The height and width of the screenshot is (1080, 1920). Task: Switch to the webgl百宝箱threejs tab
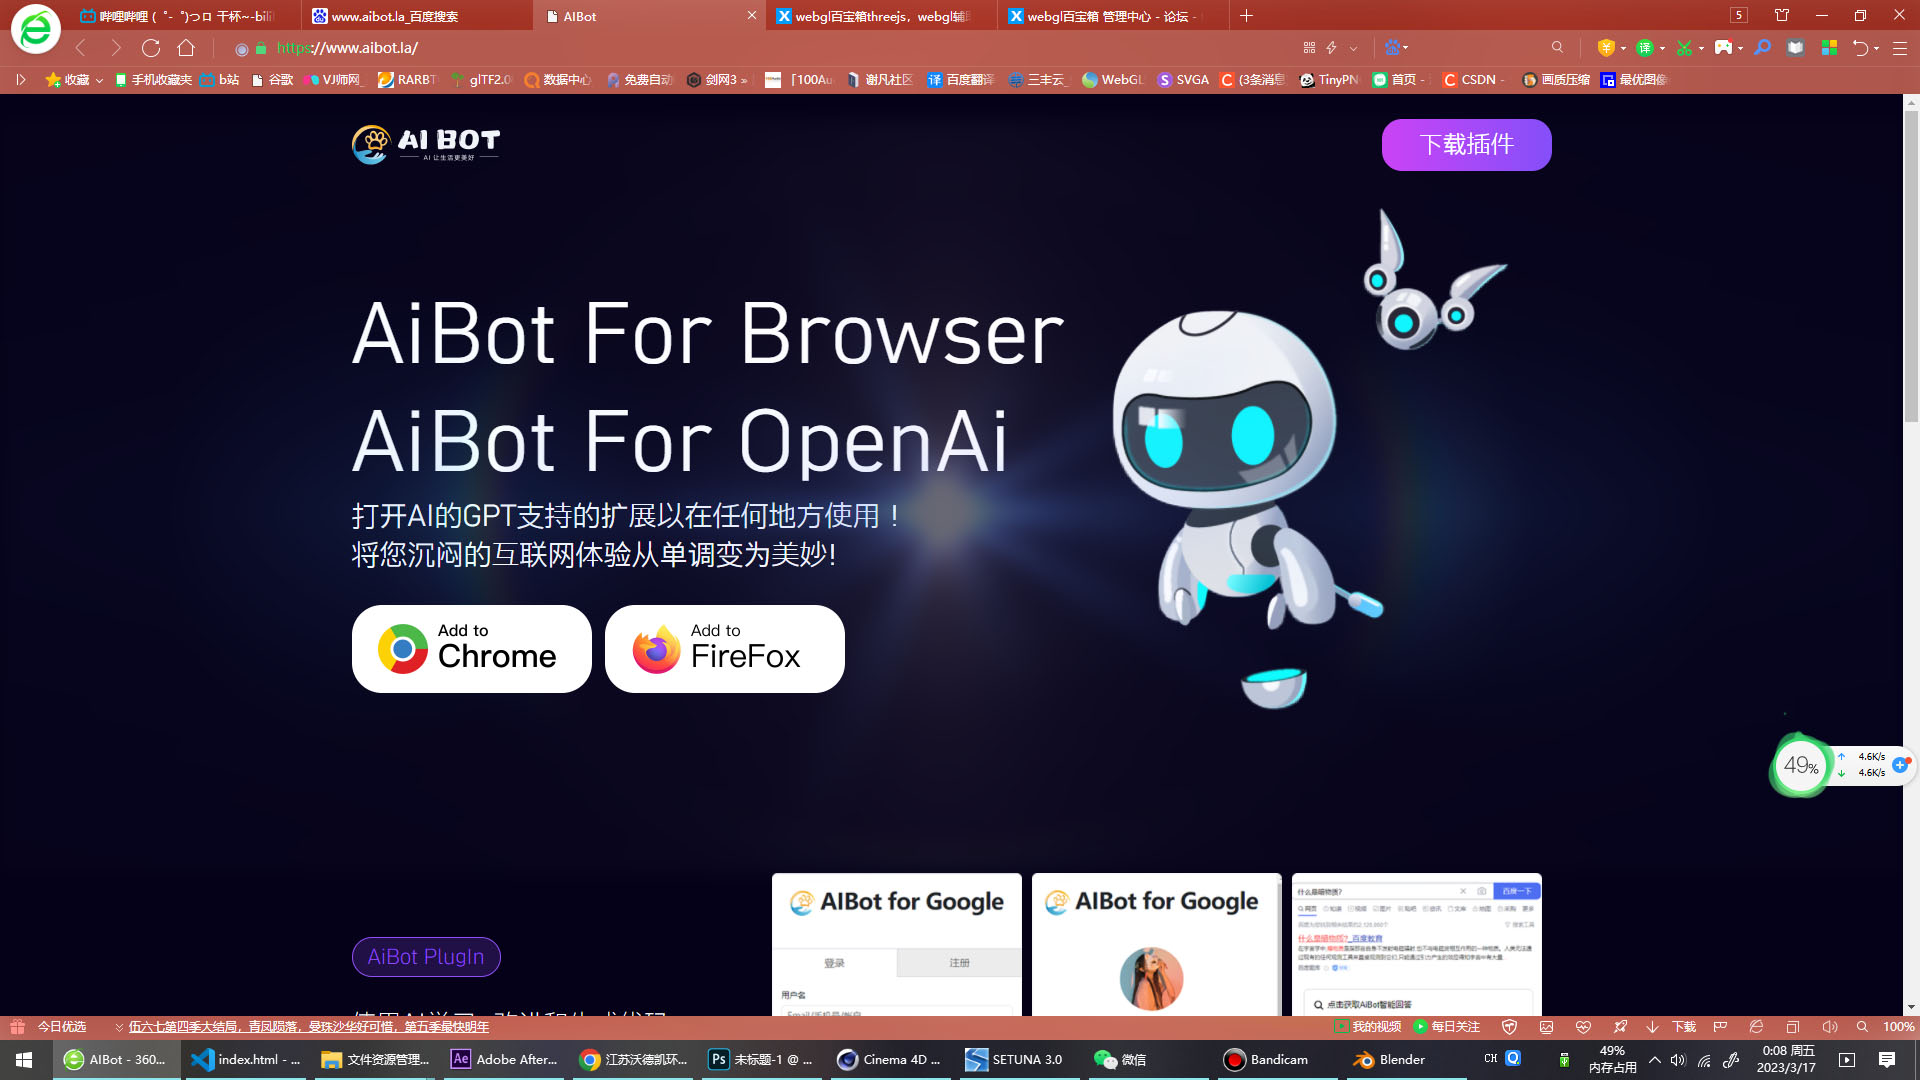(882, 16)
